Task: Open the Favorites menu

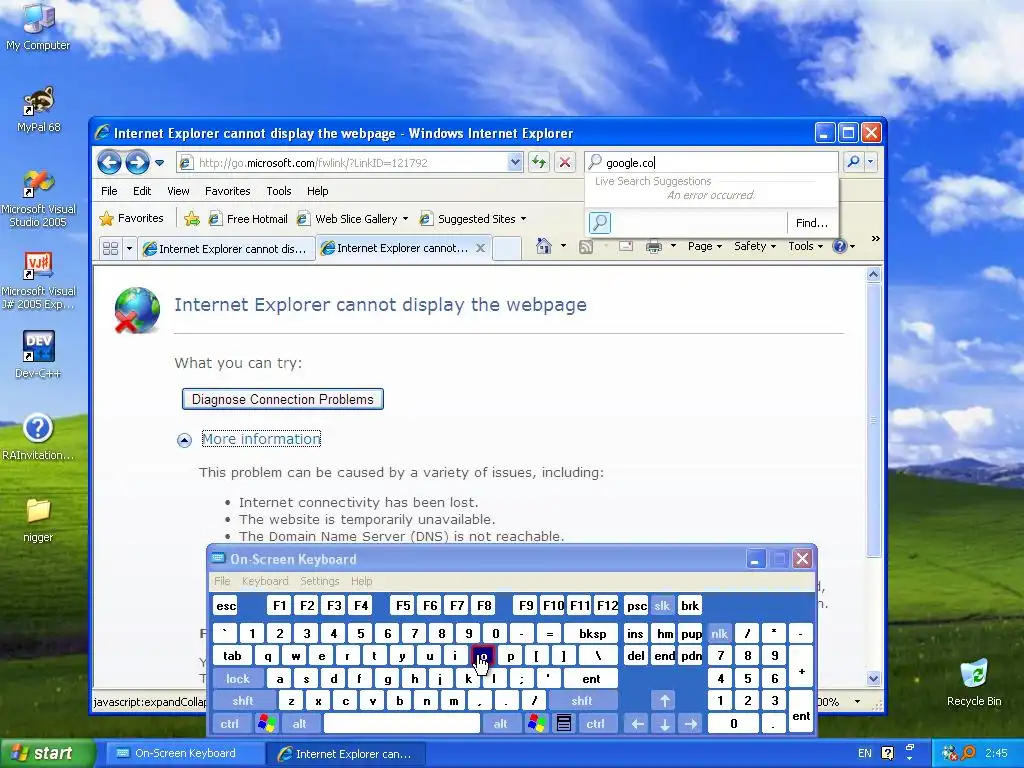Action: pos(227,191)
